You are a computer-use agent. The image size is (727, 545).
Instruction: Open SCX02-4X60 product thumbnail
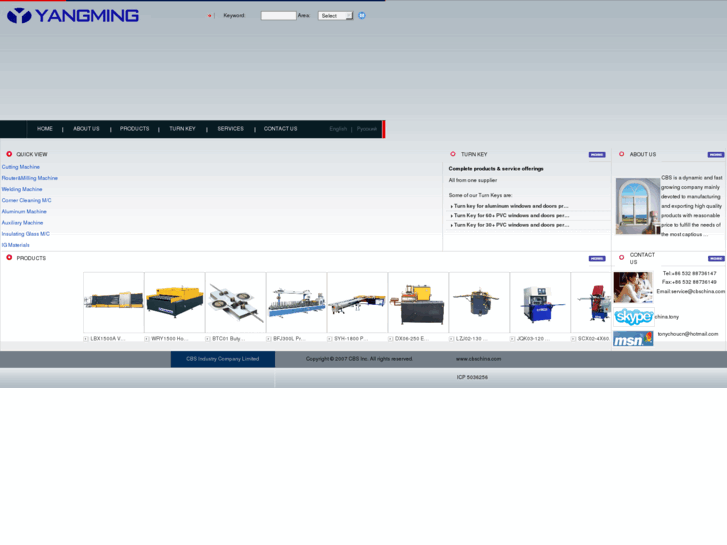click(591, 302)
